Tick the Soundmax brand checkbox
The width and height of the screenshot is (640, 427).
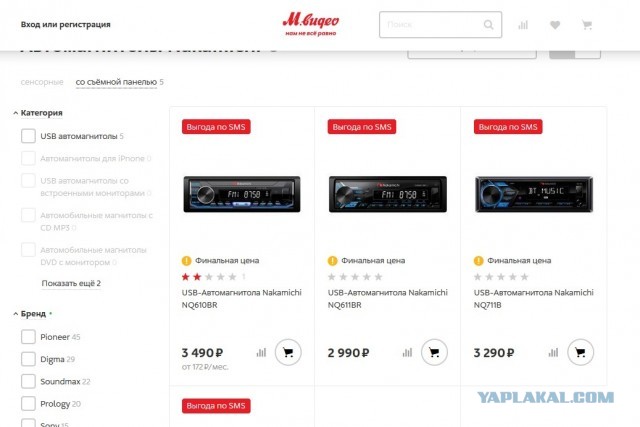click(x=28, y=381)
